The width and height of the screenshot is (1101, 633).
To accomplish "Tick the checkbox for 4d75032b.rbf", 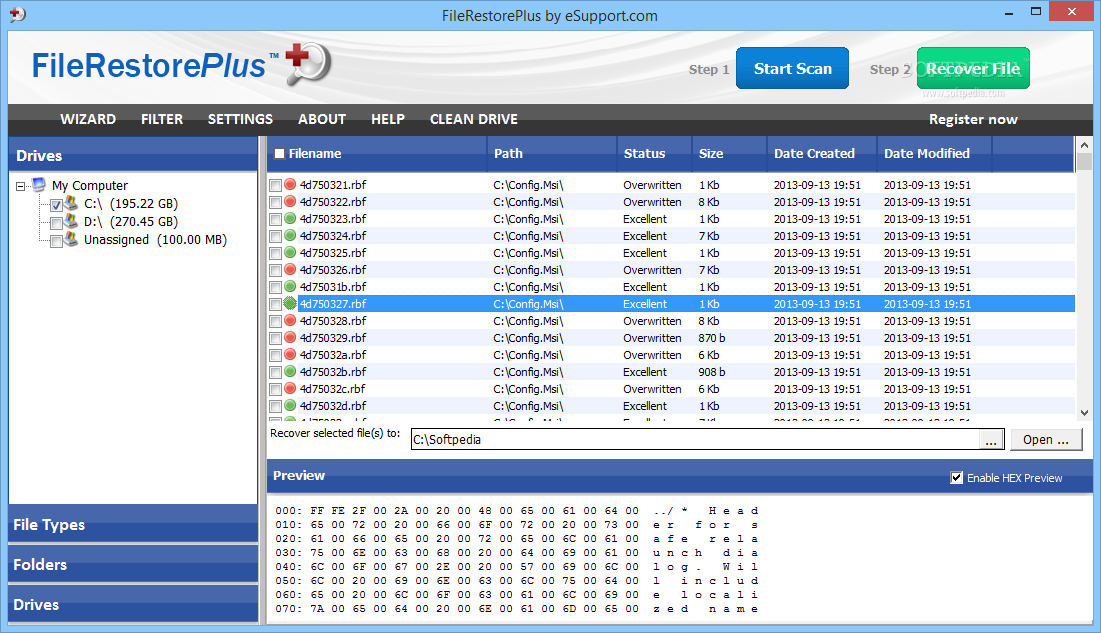I will click(x=275, y=372).
